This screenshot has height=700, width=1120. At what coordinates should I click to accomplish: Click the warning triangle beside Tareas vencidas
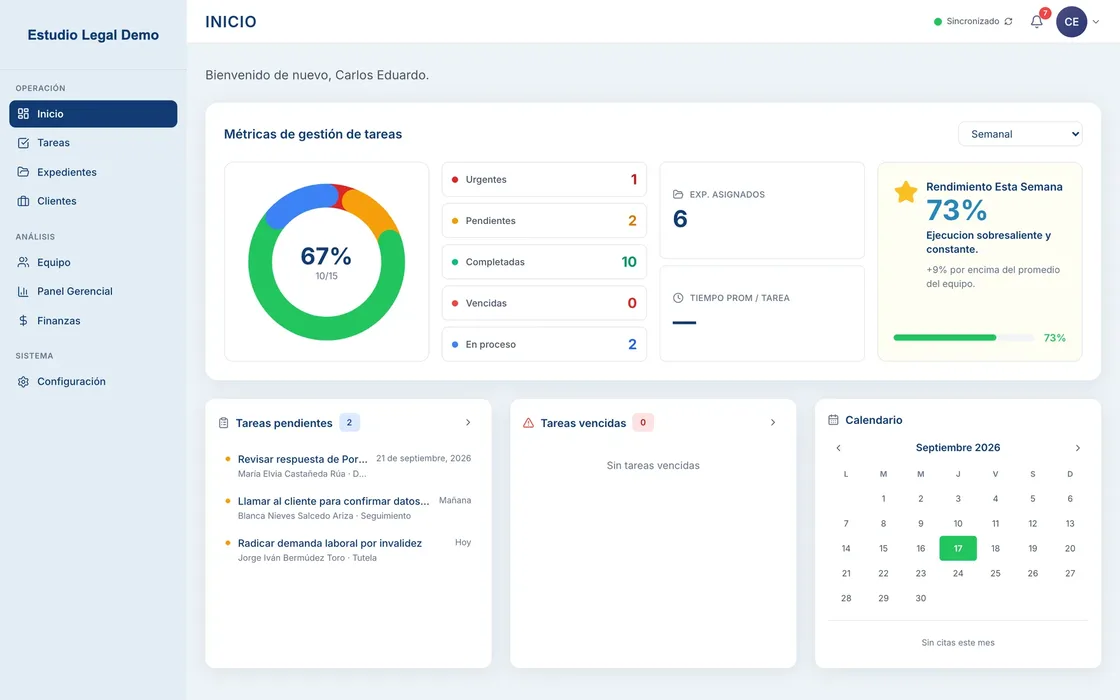tap(529, 423)
